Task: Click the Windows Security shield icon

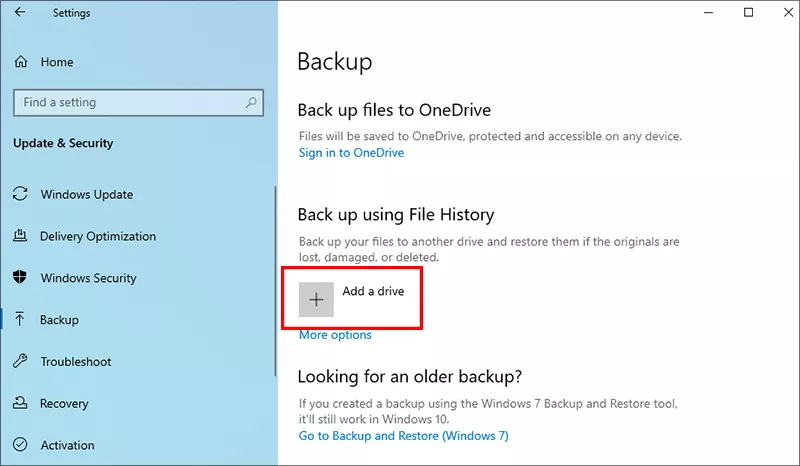Action: [x=21, y=278]
